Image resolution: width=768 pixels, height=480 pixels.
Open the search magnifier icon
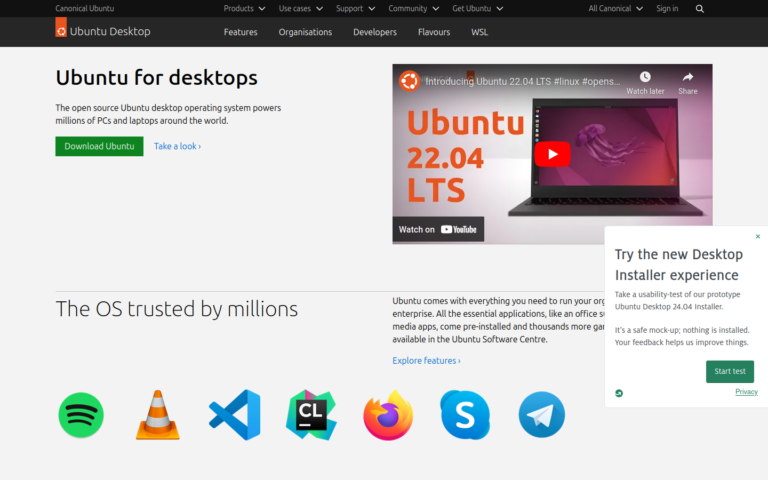click(699, 9)
